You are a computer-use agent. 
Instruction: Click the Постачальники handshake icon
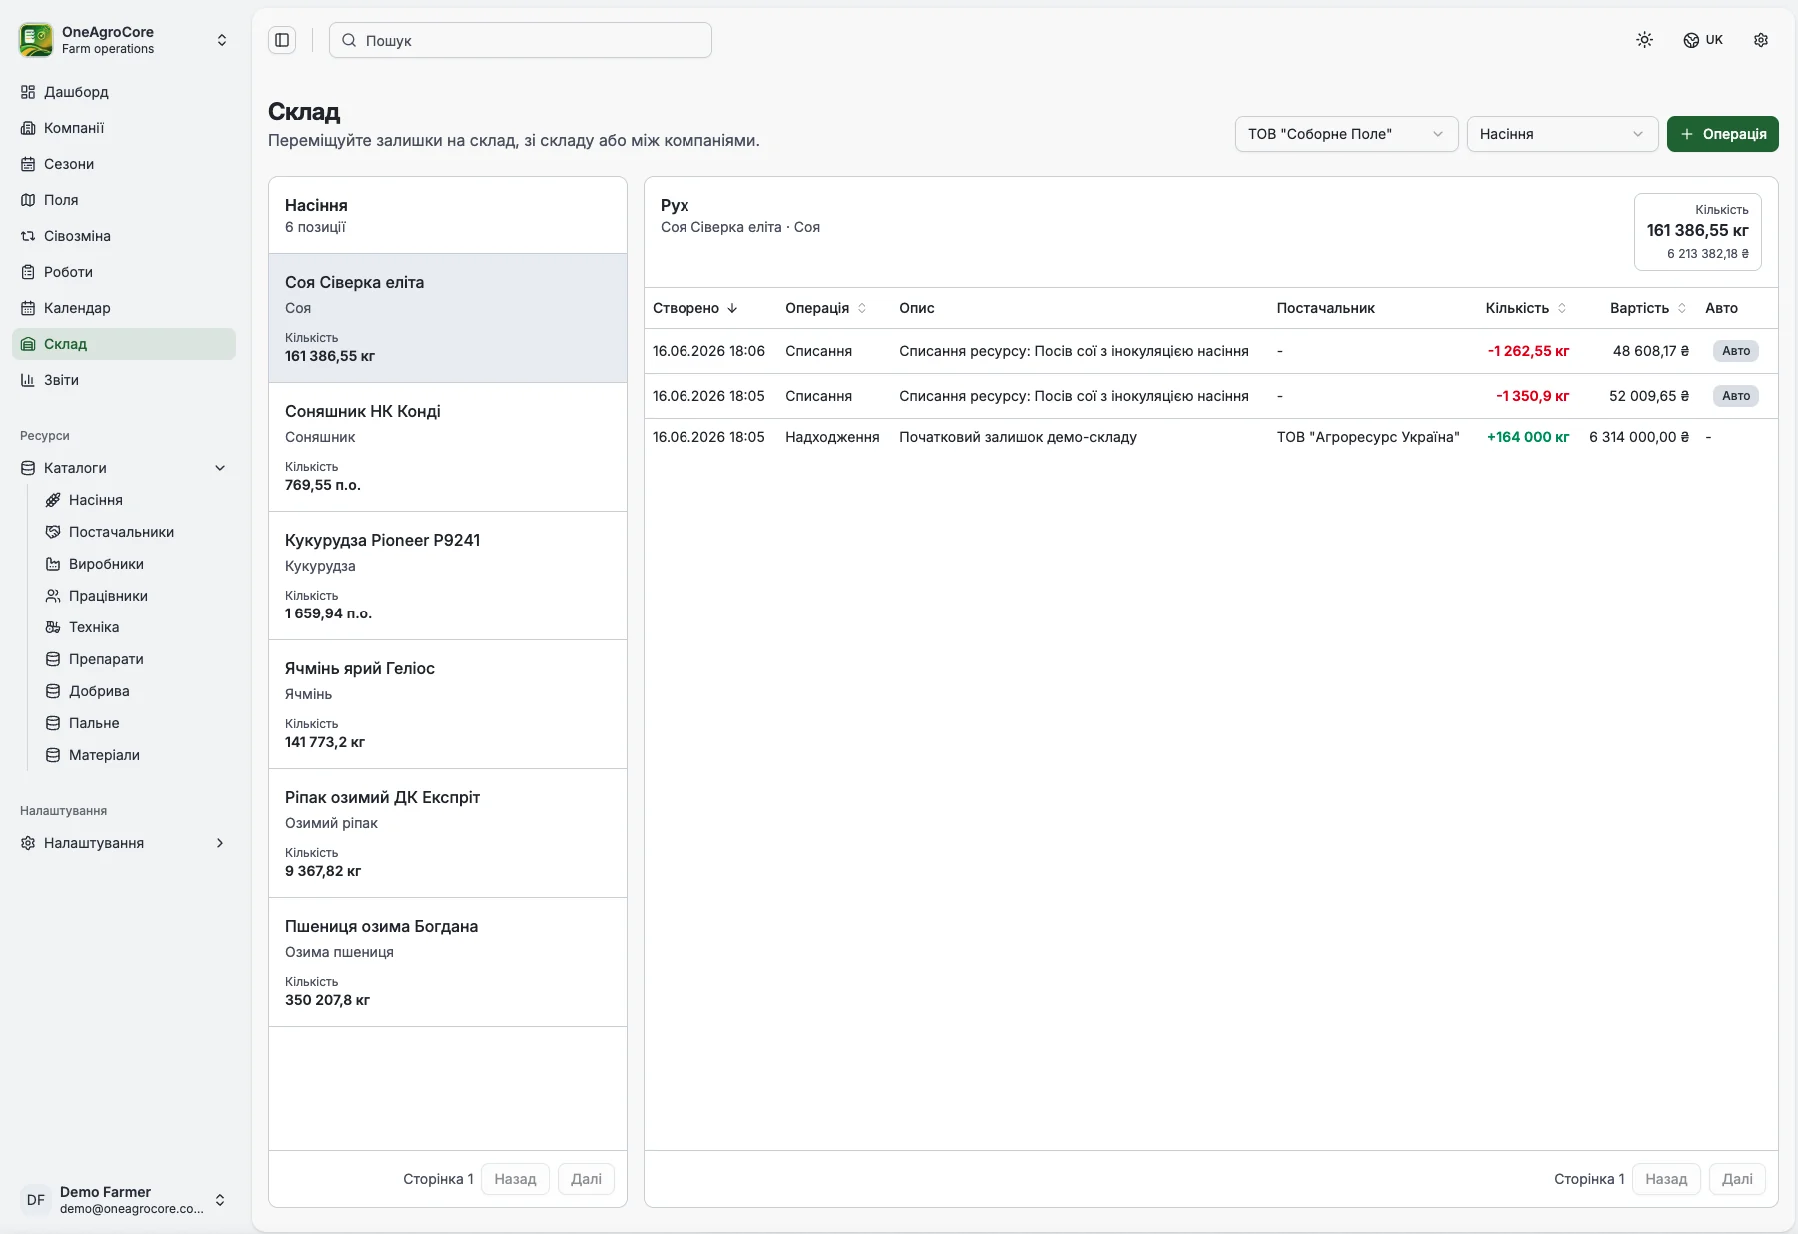point(53,532)
